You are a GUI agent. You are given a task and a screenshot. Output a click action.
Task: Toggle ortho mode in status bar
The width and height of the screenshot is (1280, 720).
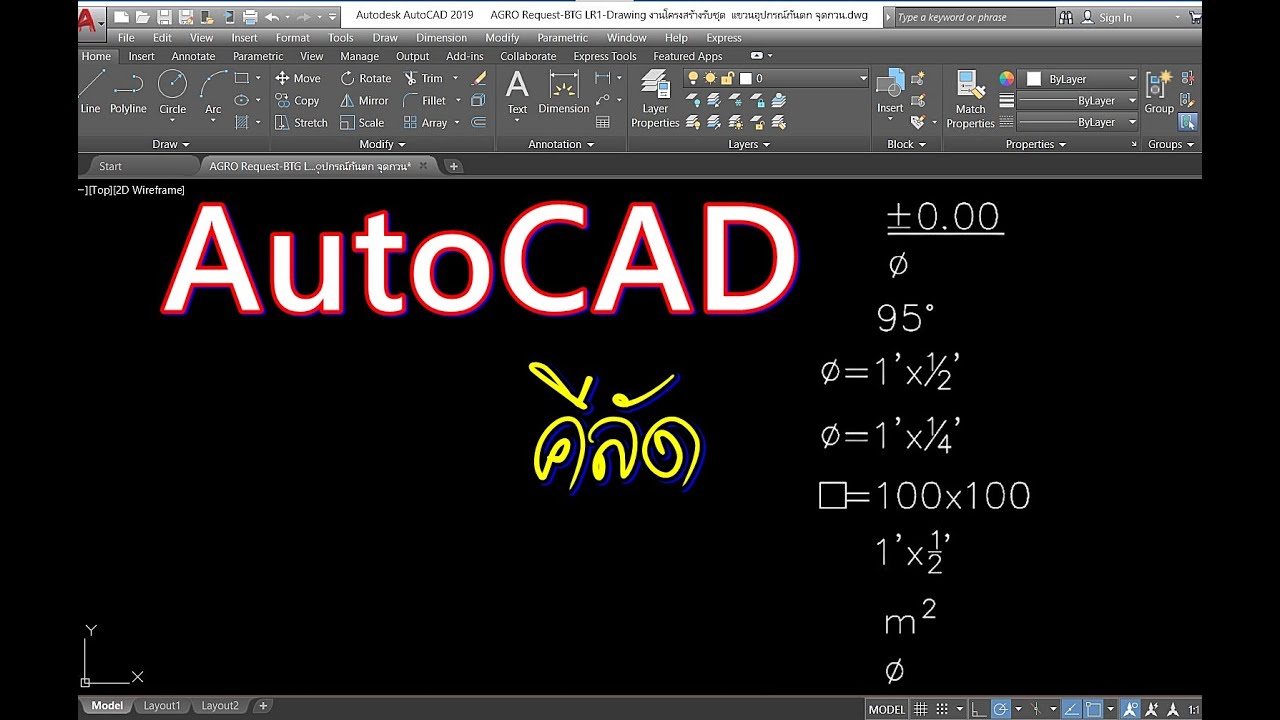click(980, 709)
